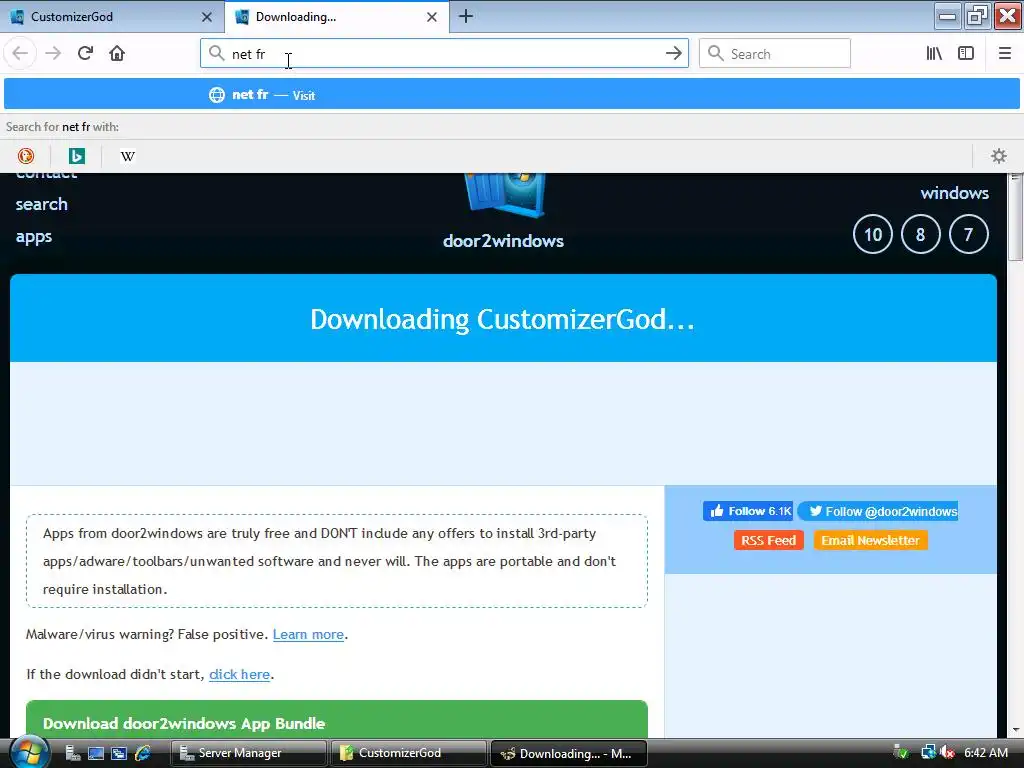Click the Go arrow in the address bar
The image size is (1024, 768).
tap(673, 54)
